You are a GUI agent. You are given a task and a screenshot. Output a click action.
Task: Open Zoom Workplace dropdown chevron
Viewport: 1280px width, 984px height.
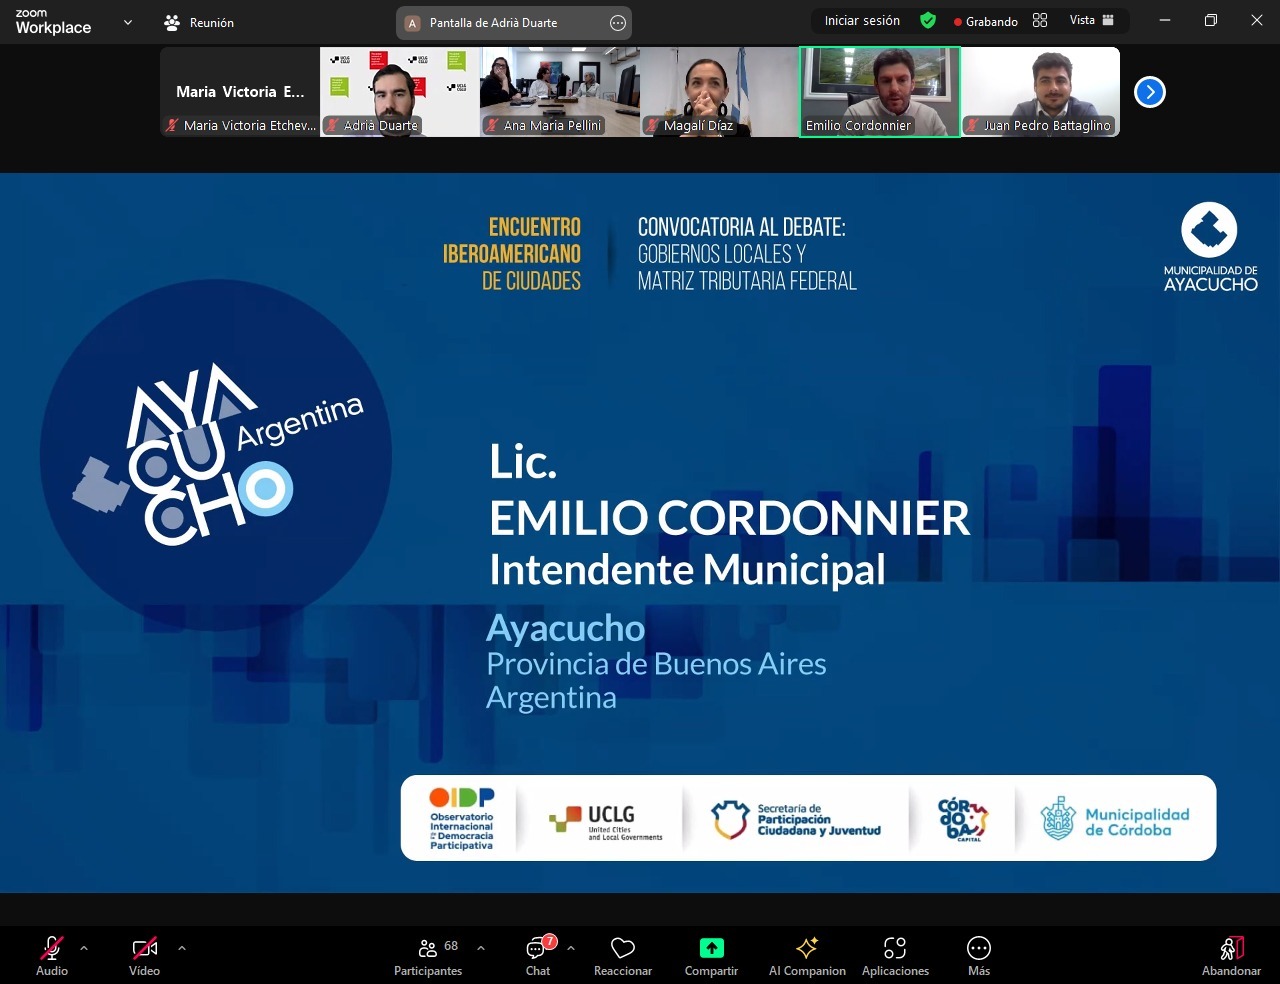tap(128, 22)
